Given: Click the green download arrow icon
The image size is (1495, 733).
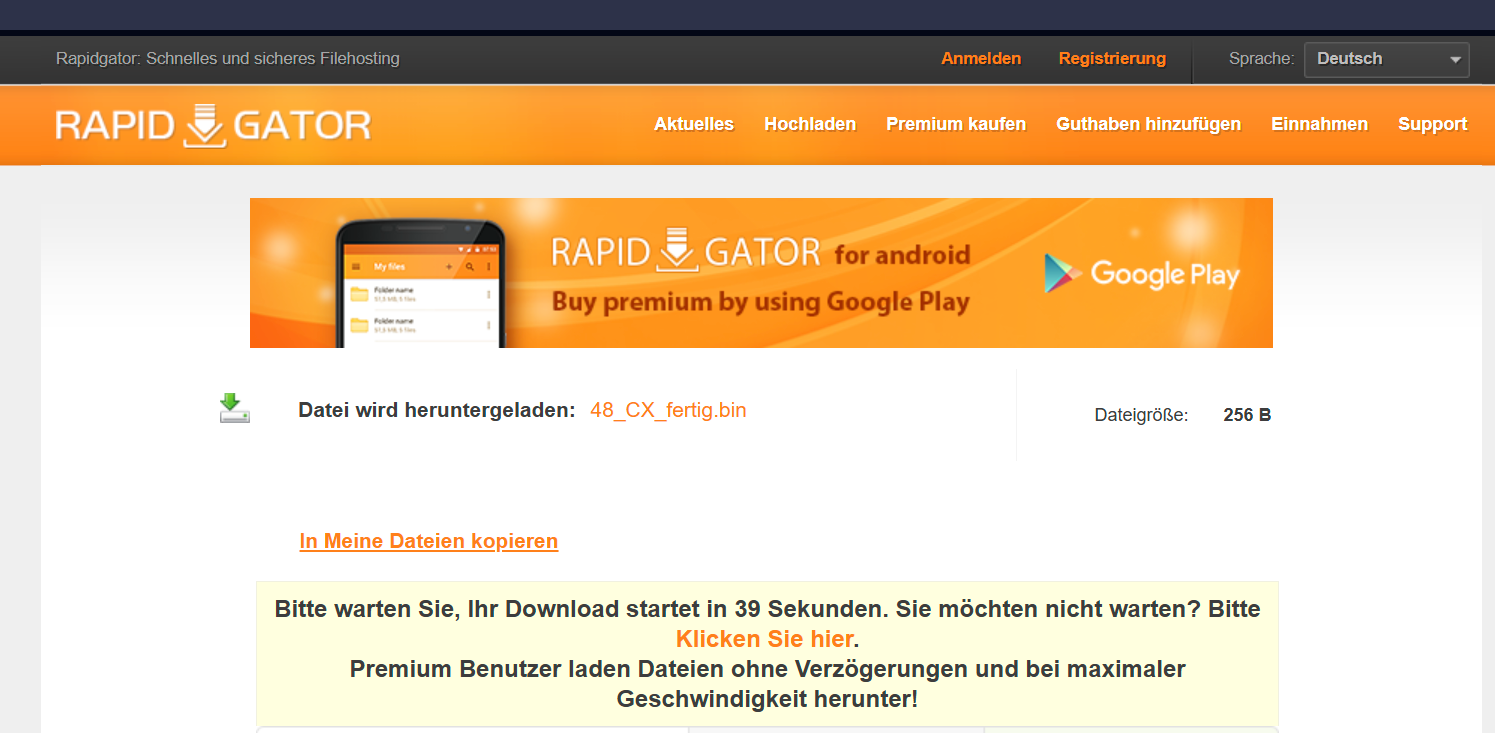Looking at the screenshot, I should [234, 409].
